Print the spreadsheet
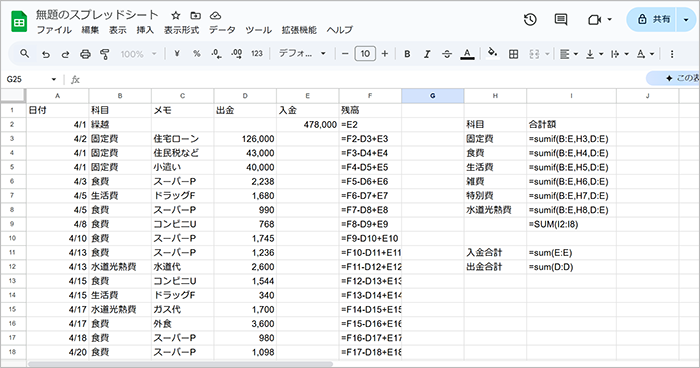Image resolution: width=700 pixels, height=368 pixels. coord(85,54)
